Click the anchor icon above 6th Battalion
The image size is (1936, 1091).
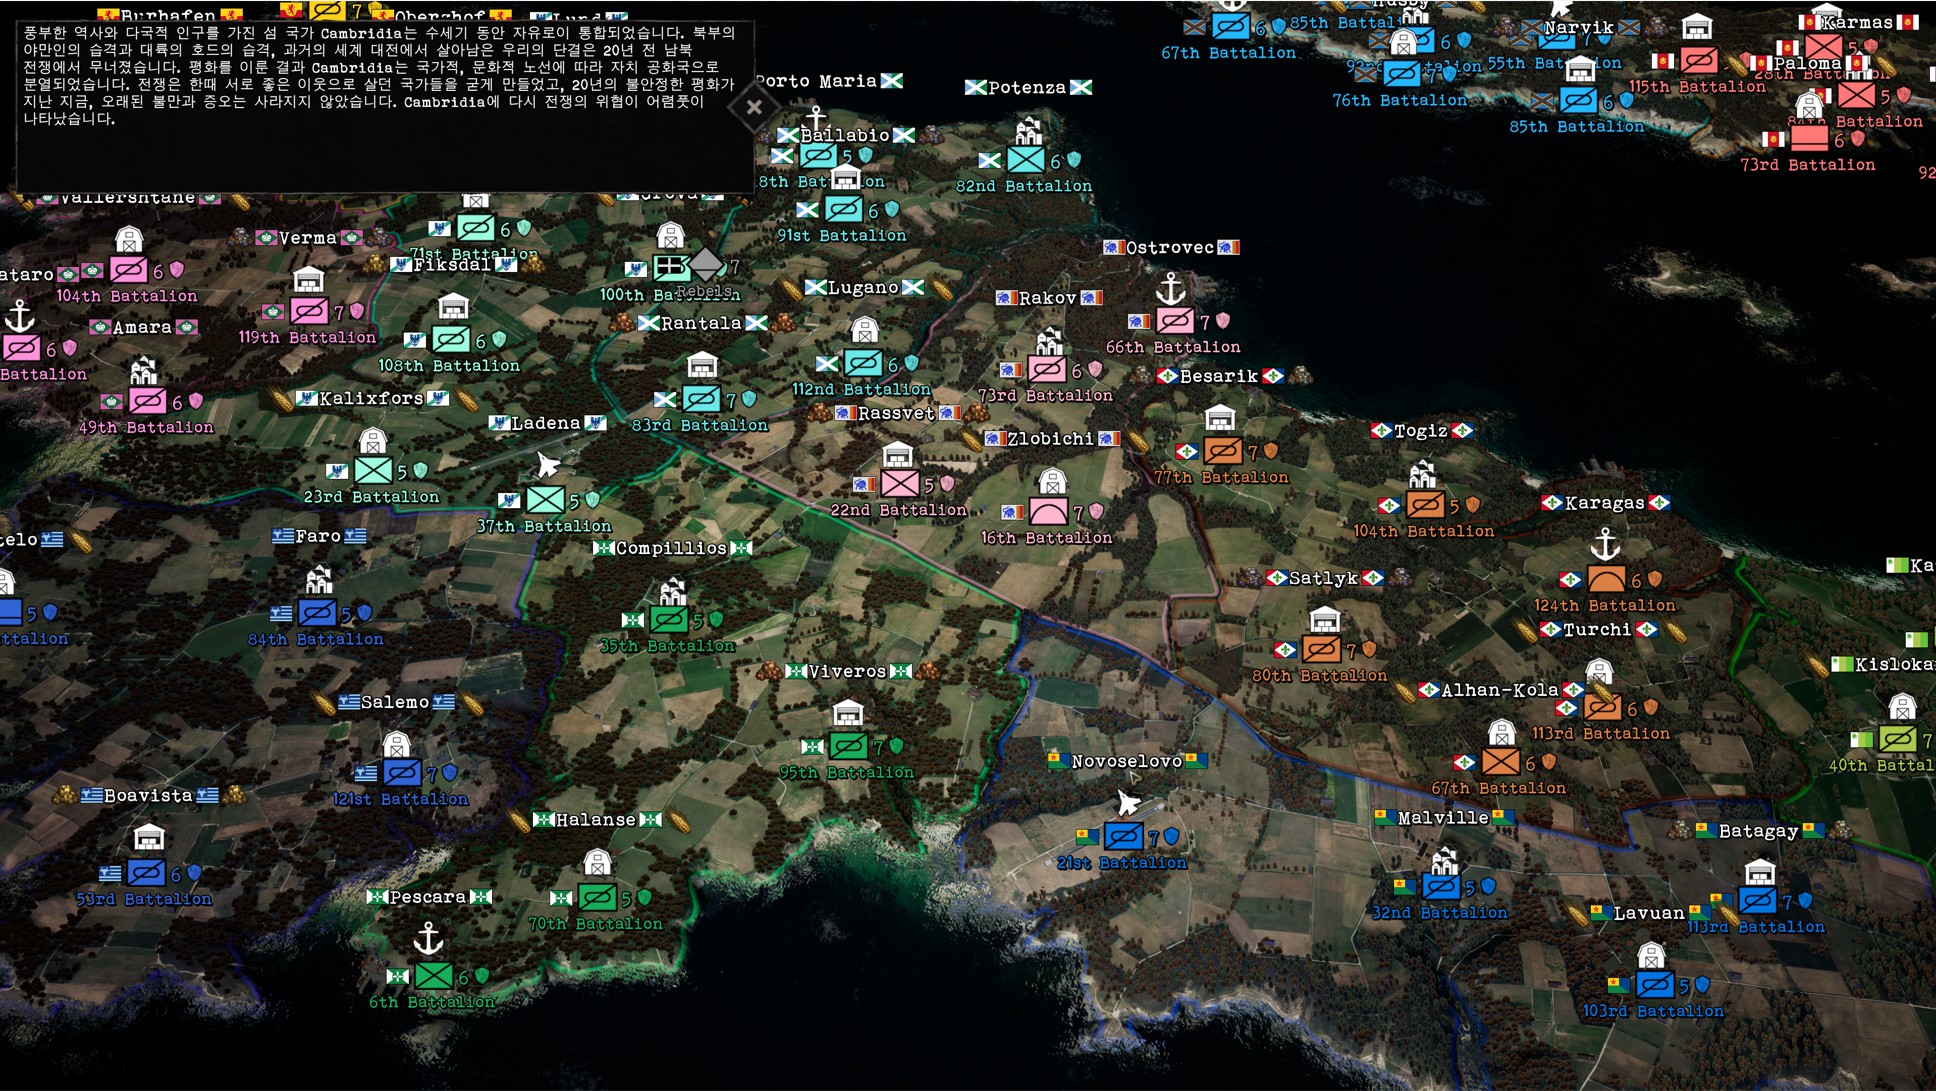point(428,938)
